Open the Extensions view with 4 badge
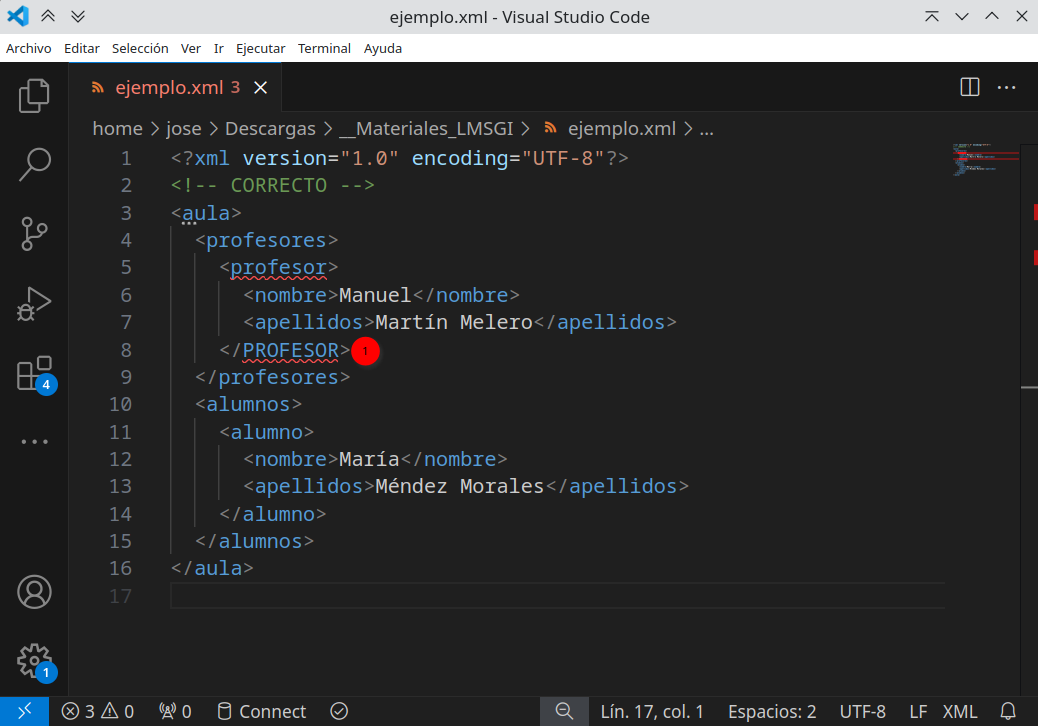Viewport: 1038px width, 726px height. 36,375
